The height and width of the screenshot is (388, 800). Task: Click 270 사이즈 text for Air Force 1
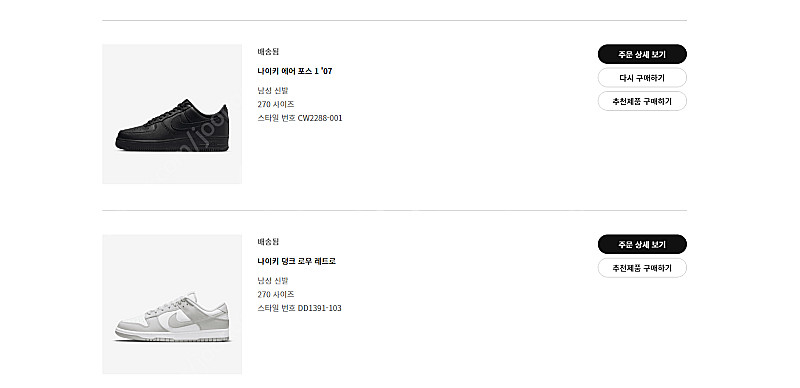(276, 104)
